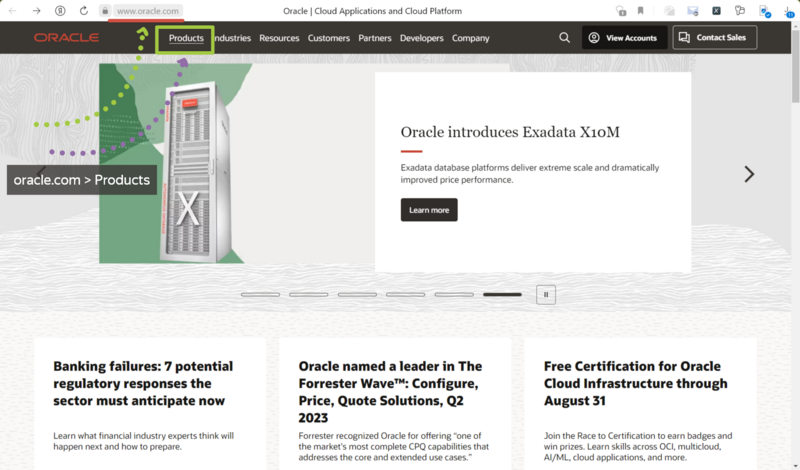Open the Company menu
Viewport: 800px width, 470px height.
(470, 38)
